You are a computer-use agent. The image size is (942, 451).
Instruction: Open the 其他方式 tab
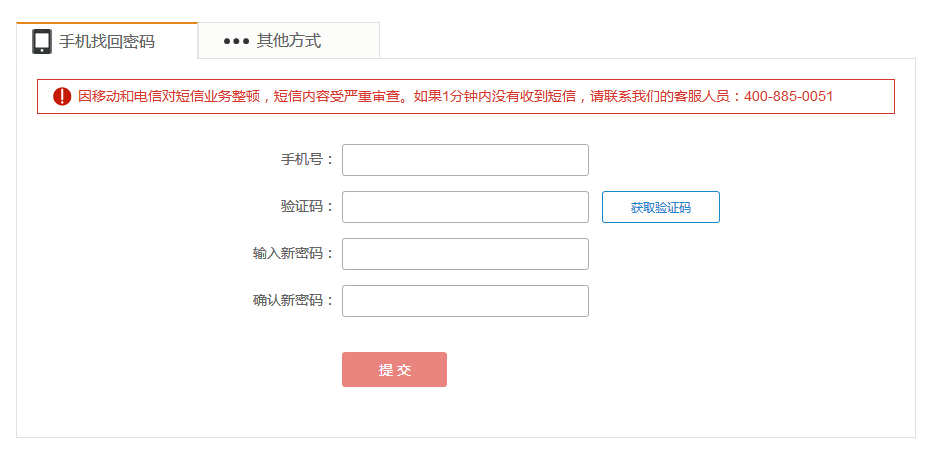coord(289,41)
